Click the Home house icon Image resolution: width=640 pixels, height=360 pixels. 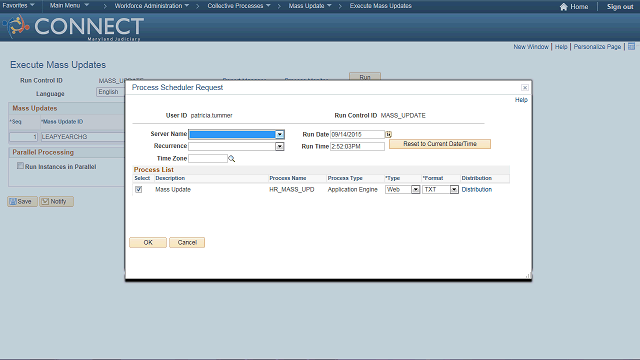(x=564, y=7)
